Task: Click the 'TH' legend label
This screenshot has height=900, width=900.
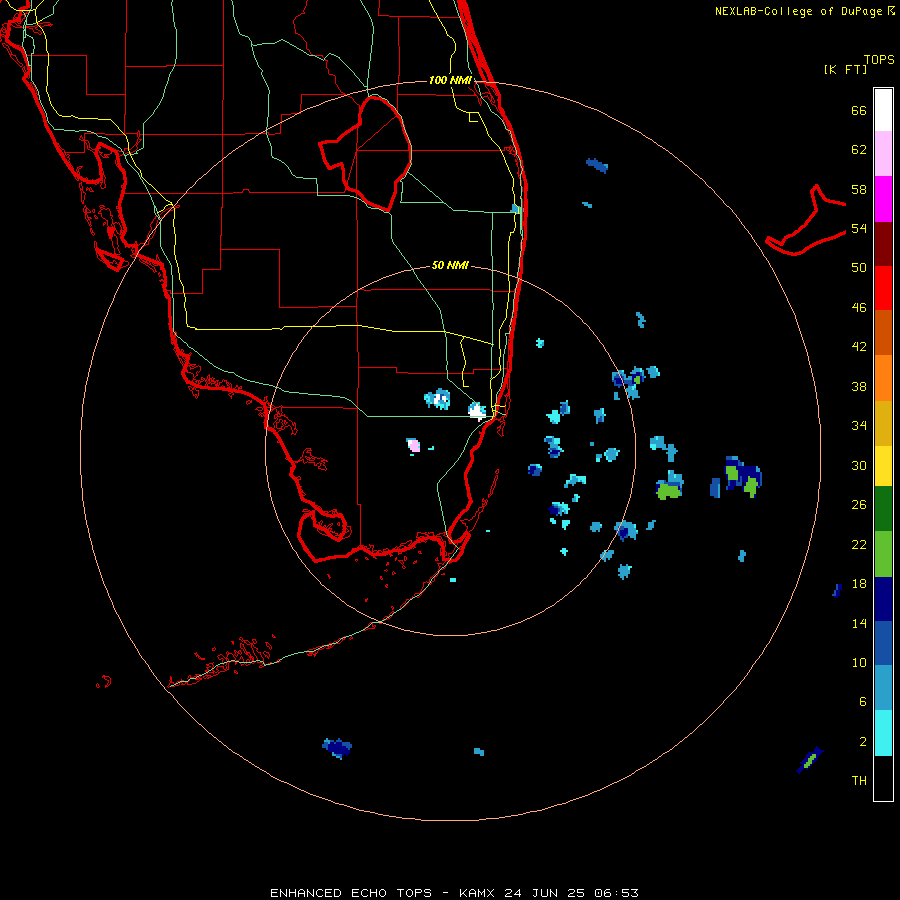Action: [x=859, y=781]
